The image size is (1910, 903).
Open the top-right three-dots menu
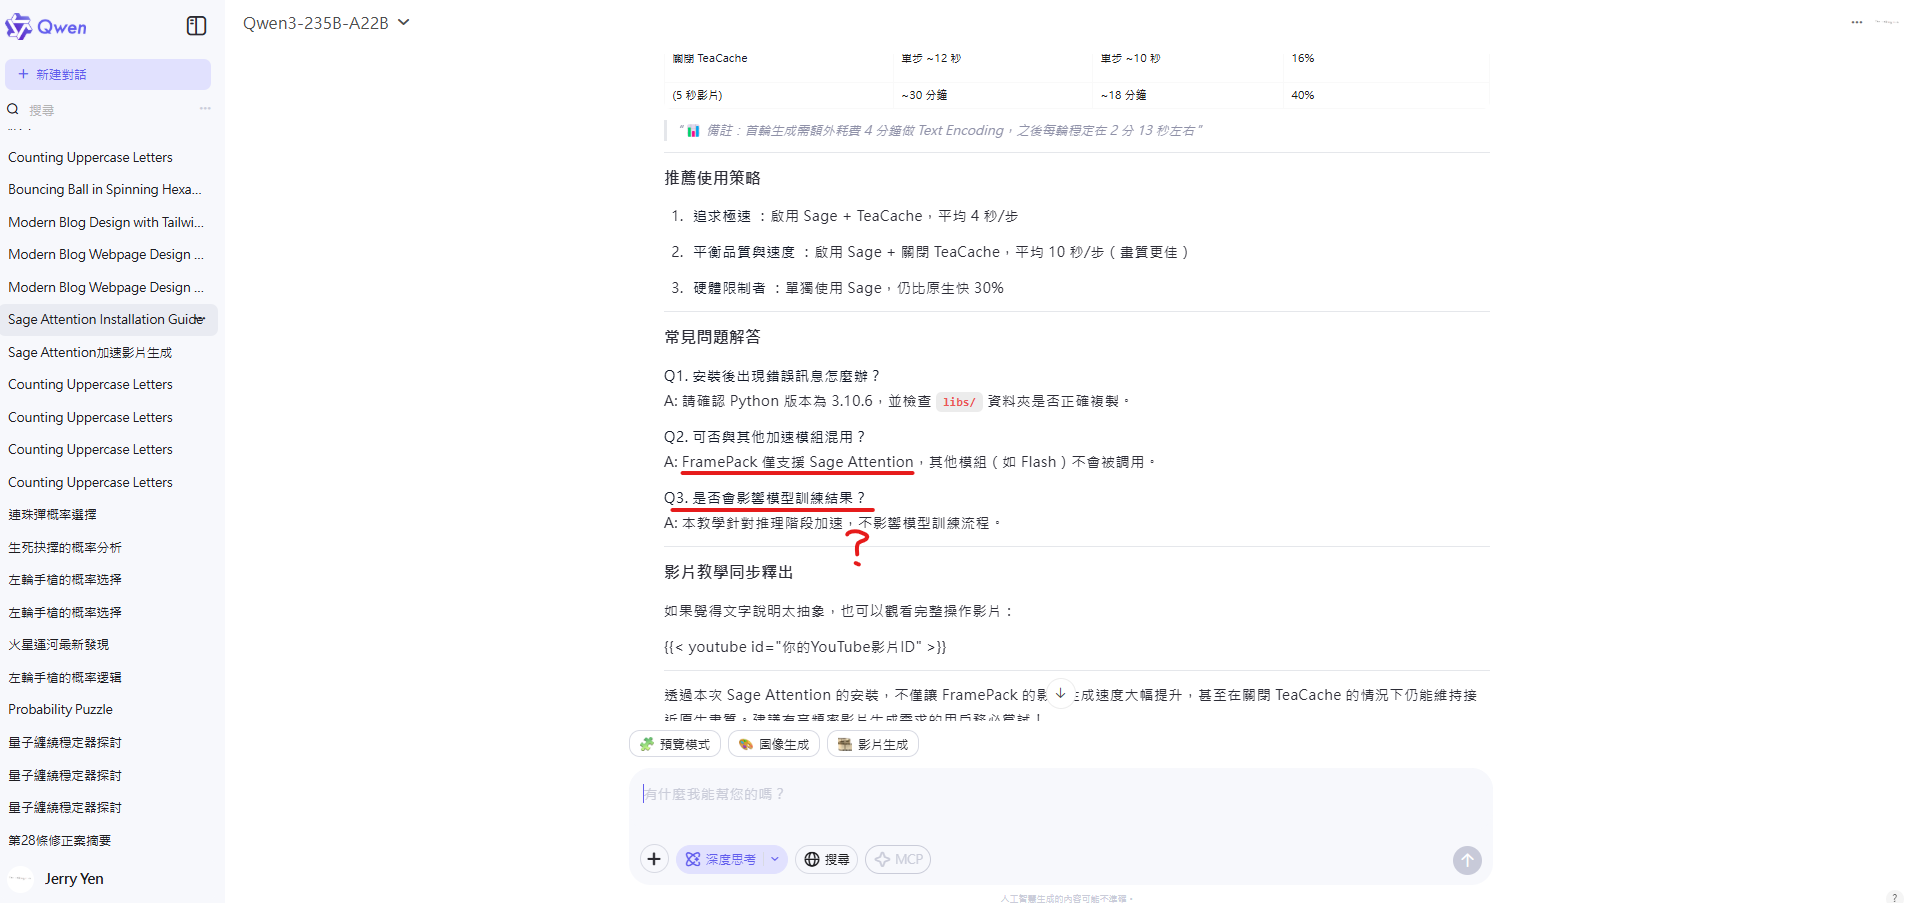[1857, 22]
